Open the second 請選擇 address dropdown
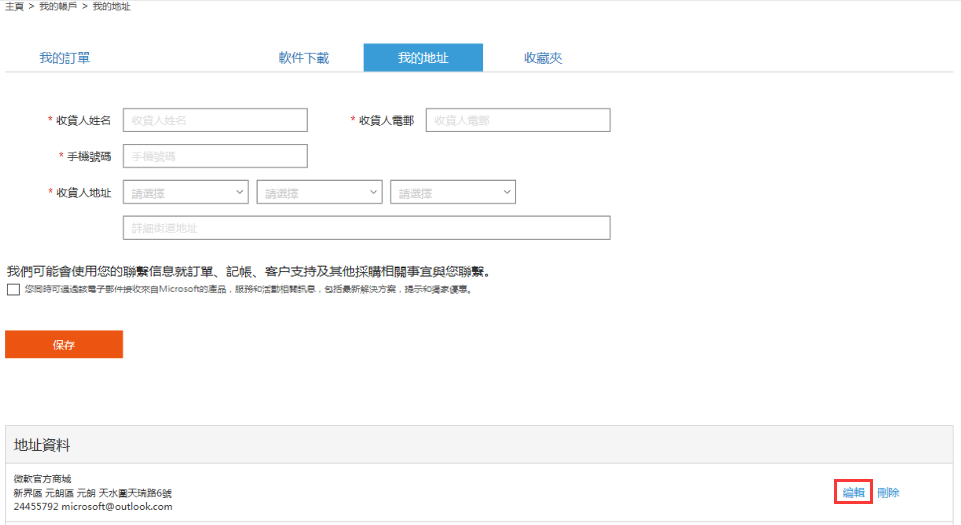This screenshot has height=525, width=961. click(319, 192)
